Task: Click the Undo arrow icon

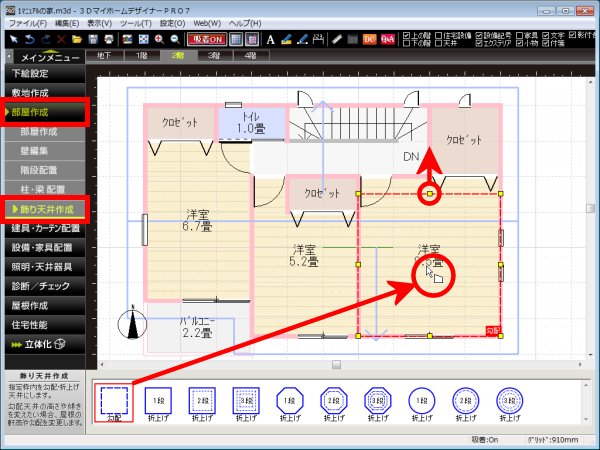Action: (x=30, y=39)
